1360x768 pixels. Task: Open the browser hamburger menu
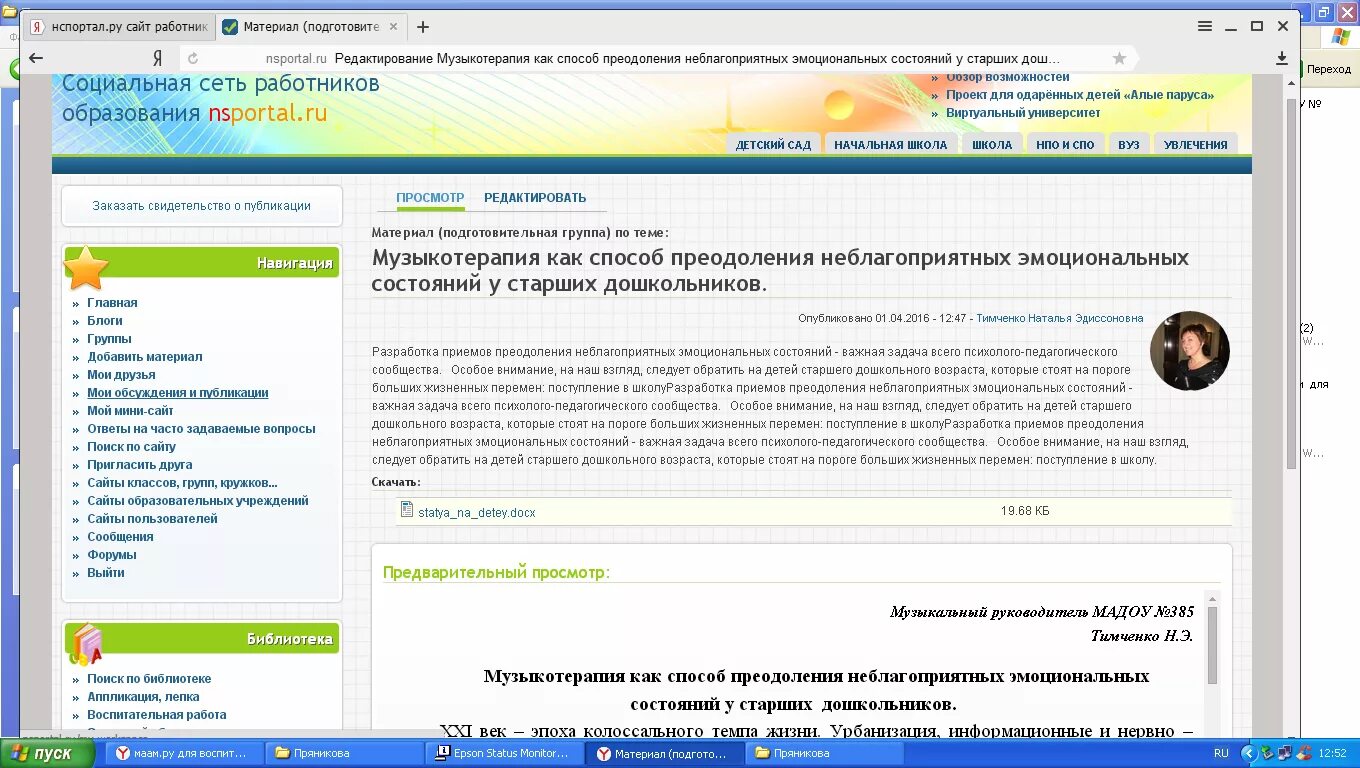point(1205,27)
